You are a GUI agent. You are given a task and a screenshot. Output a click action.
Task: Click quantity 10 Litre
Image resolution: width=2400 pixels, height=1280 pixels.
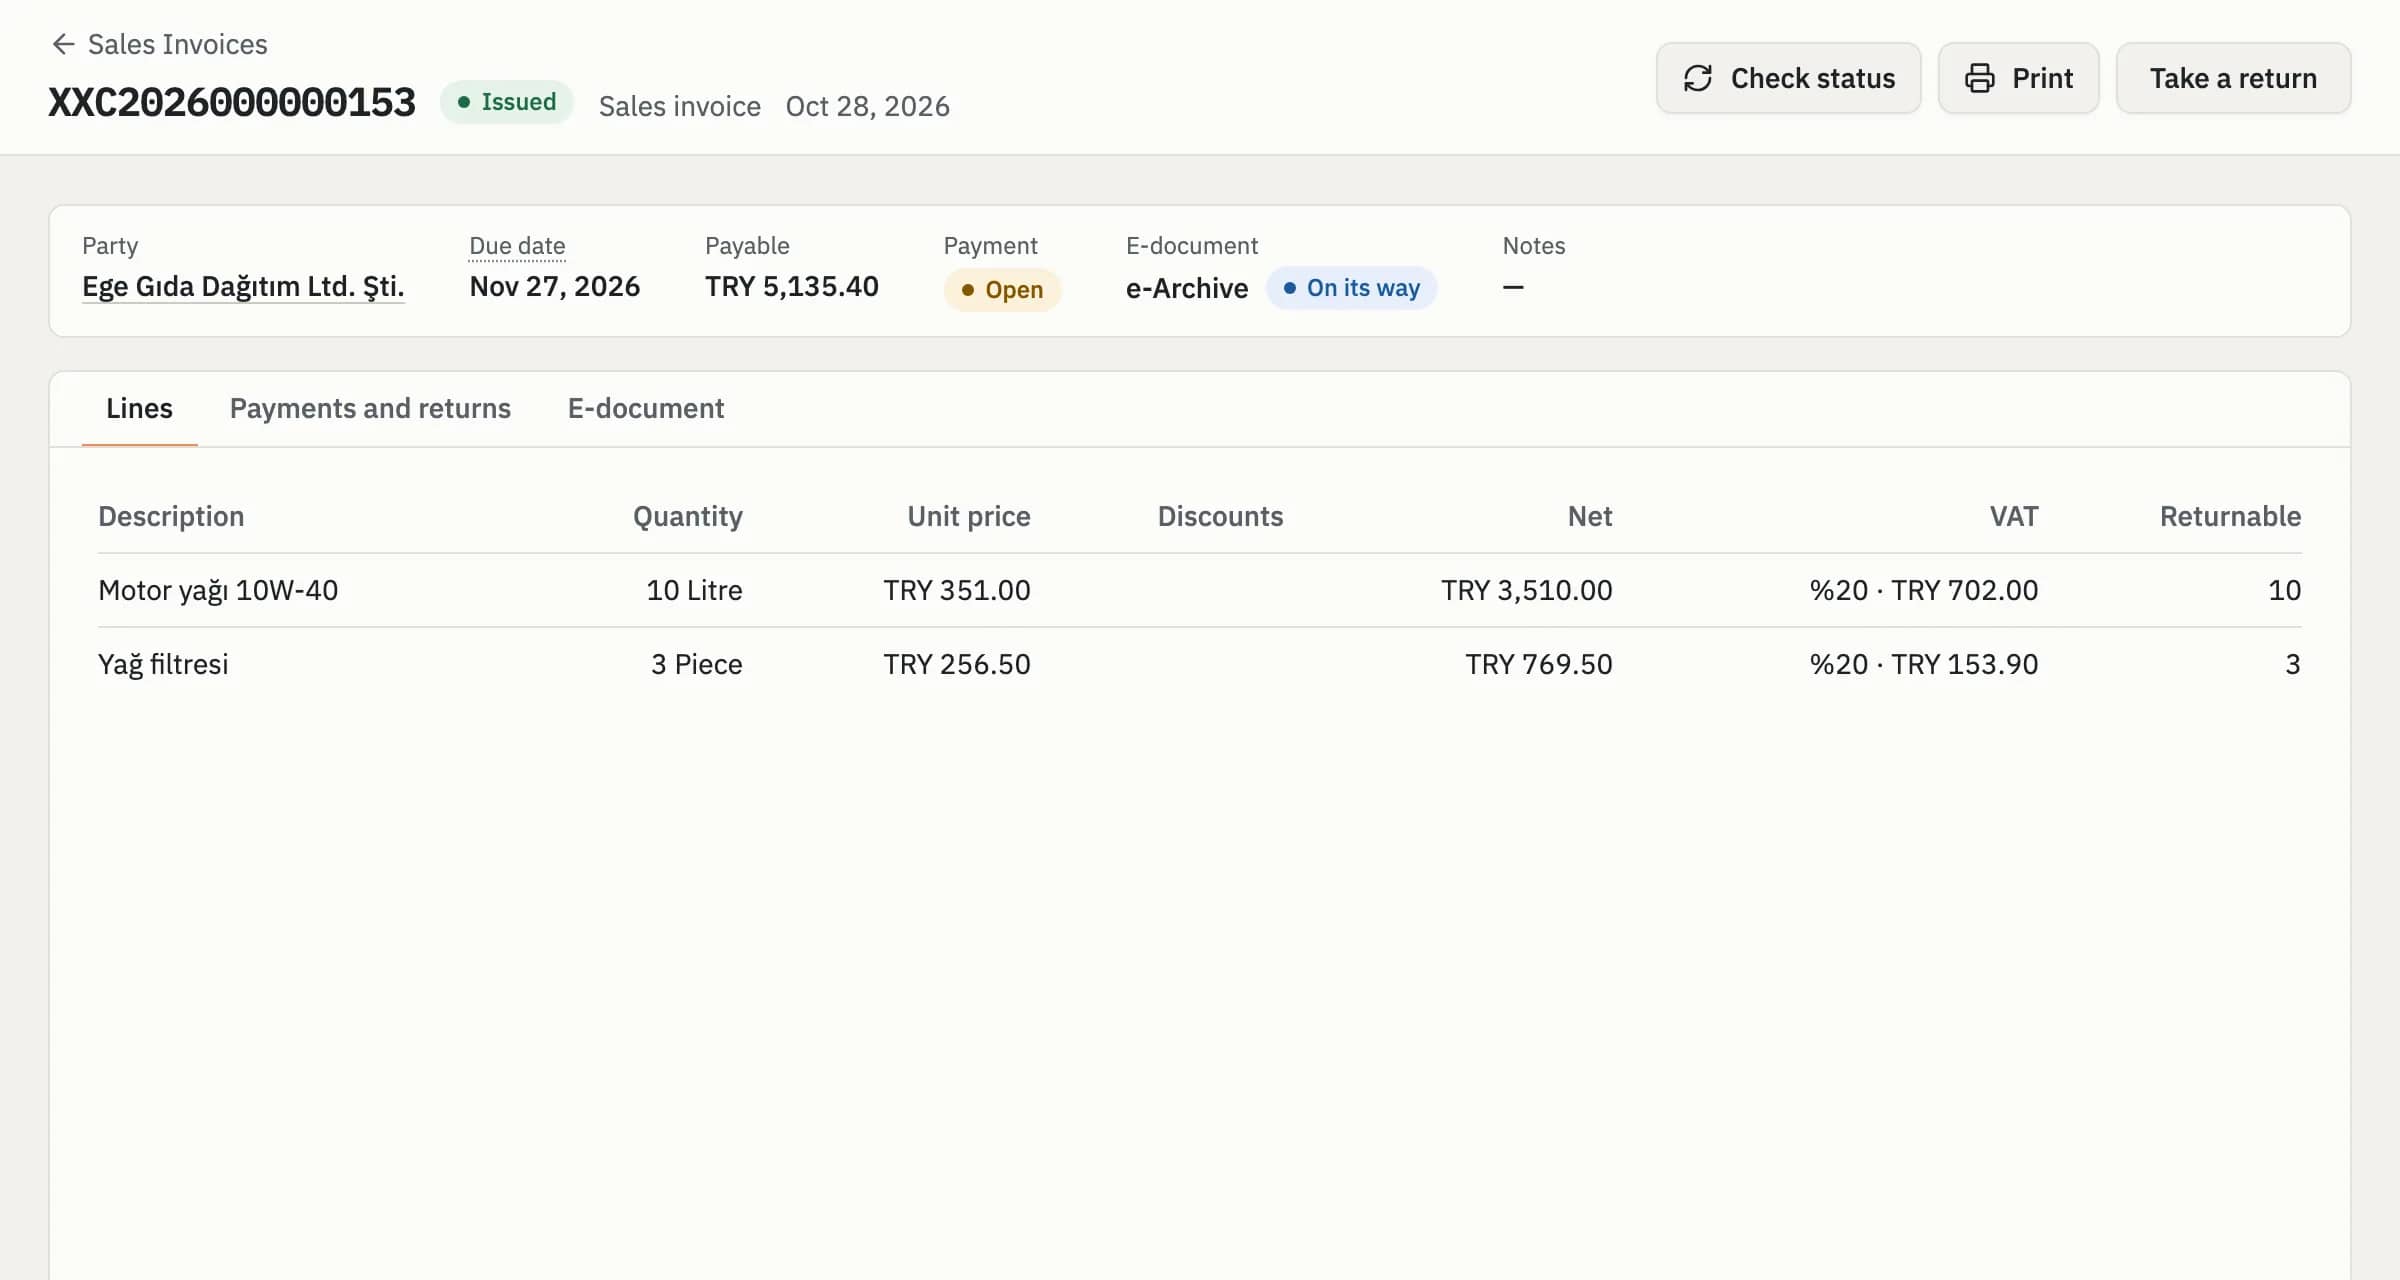(694, 590)
